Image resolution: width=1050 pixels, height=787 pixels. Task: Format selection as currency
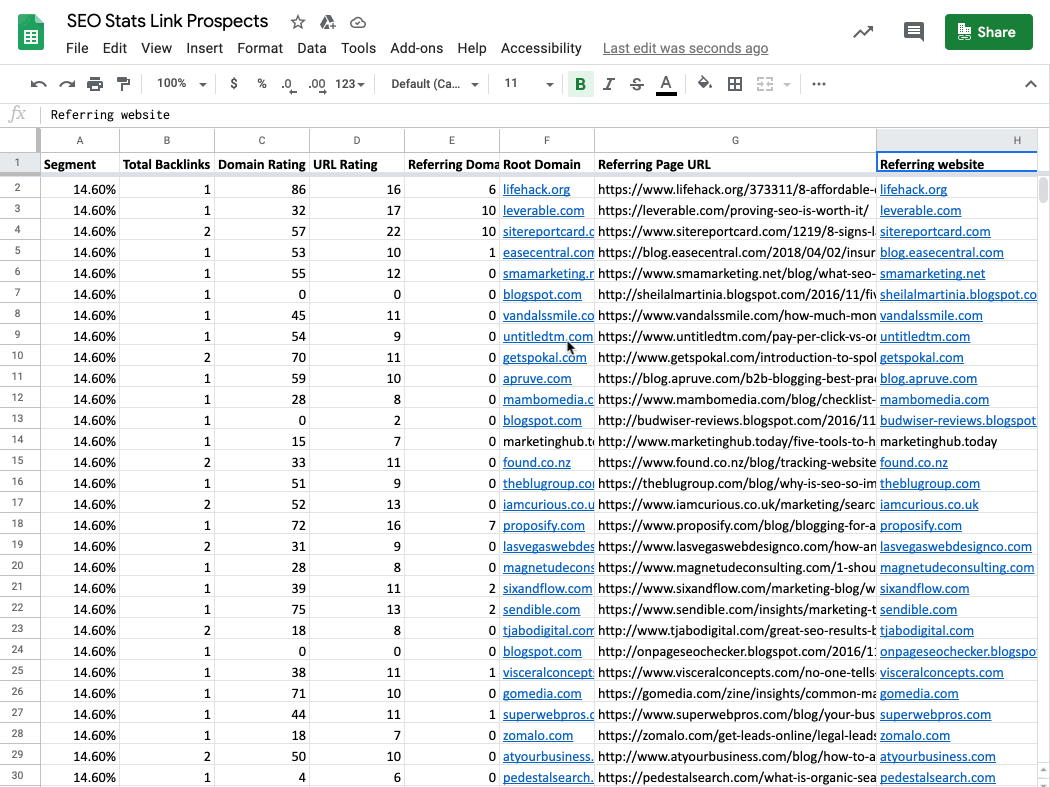point(234,84)
